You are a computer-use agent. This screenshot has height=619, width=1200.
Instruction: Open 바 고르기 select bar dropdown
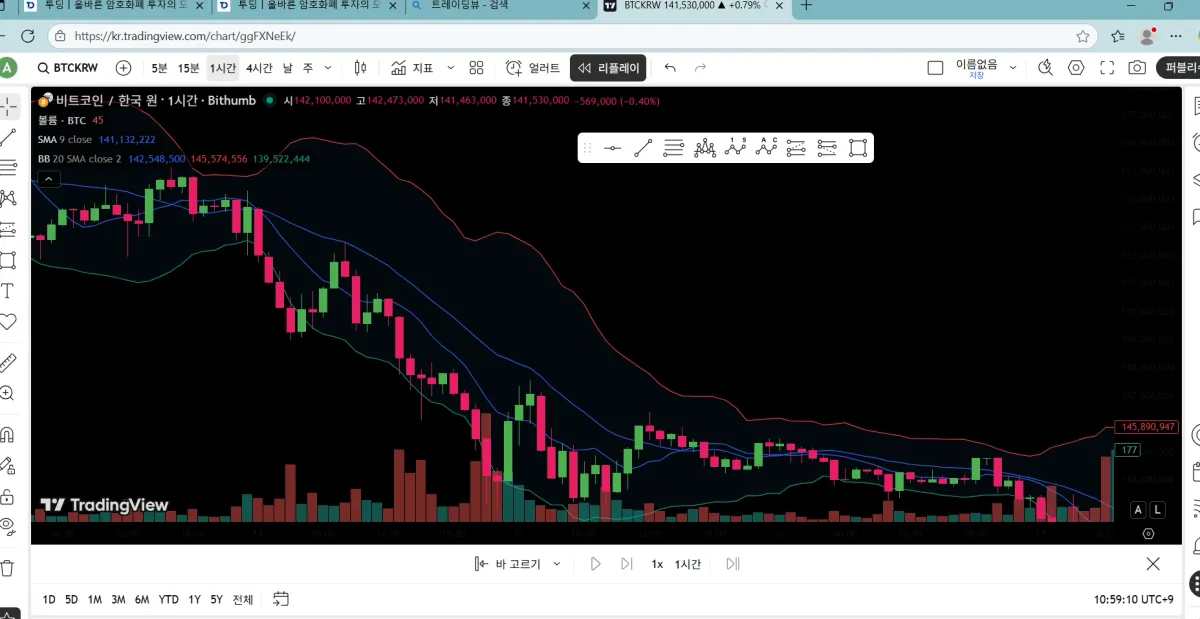(x=518, y=564)
